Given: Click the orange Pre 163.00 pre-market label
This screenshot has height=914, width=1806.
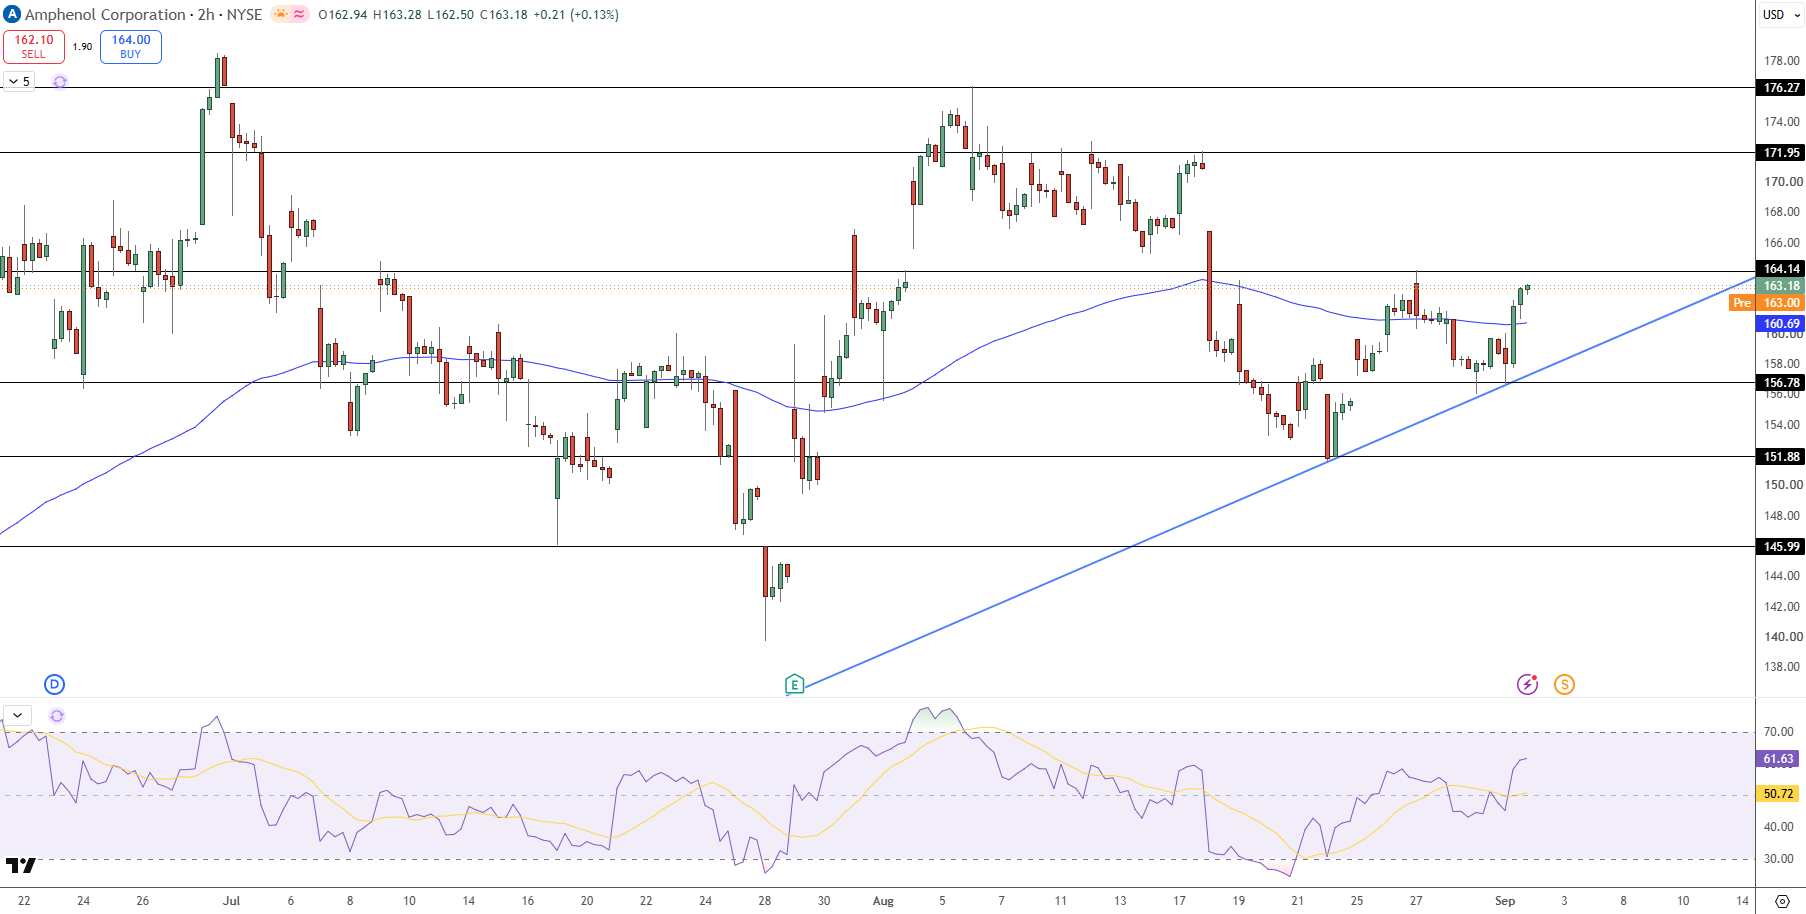Looking at the screenshot, I should click(x=1767, y=303).
